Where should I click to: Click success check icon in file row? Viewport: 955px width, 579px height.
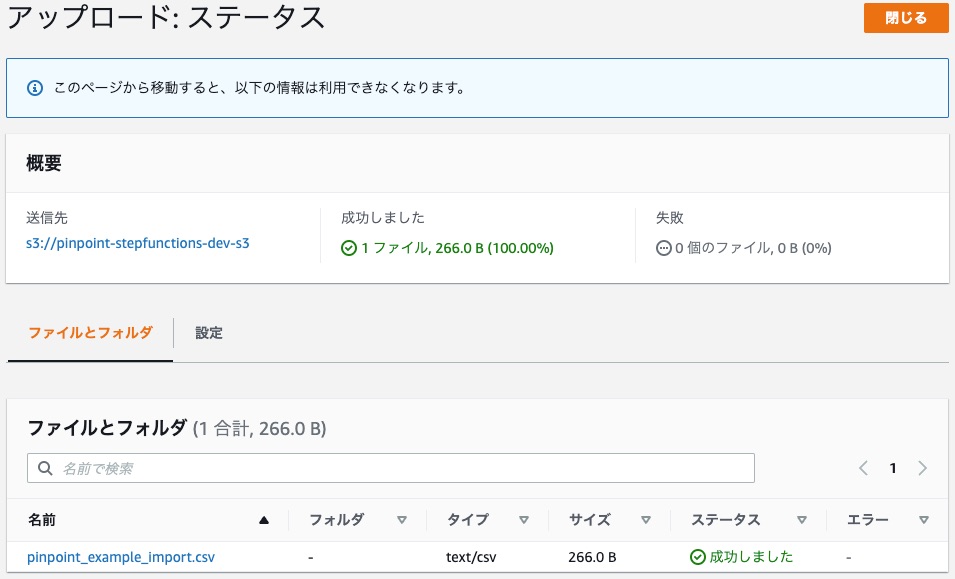pyautogui.click(x=697, y=556)
